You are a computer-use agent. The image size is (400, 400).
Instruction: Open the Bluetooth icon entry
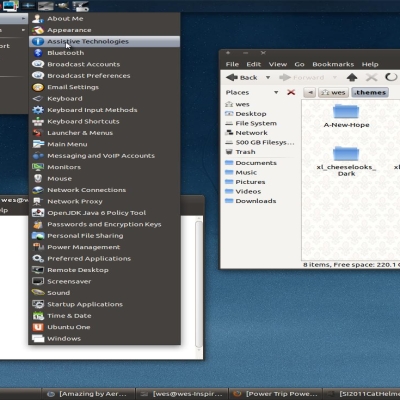coord(38,53)
